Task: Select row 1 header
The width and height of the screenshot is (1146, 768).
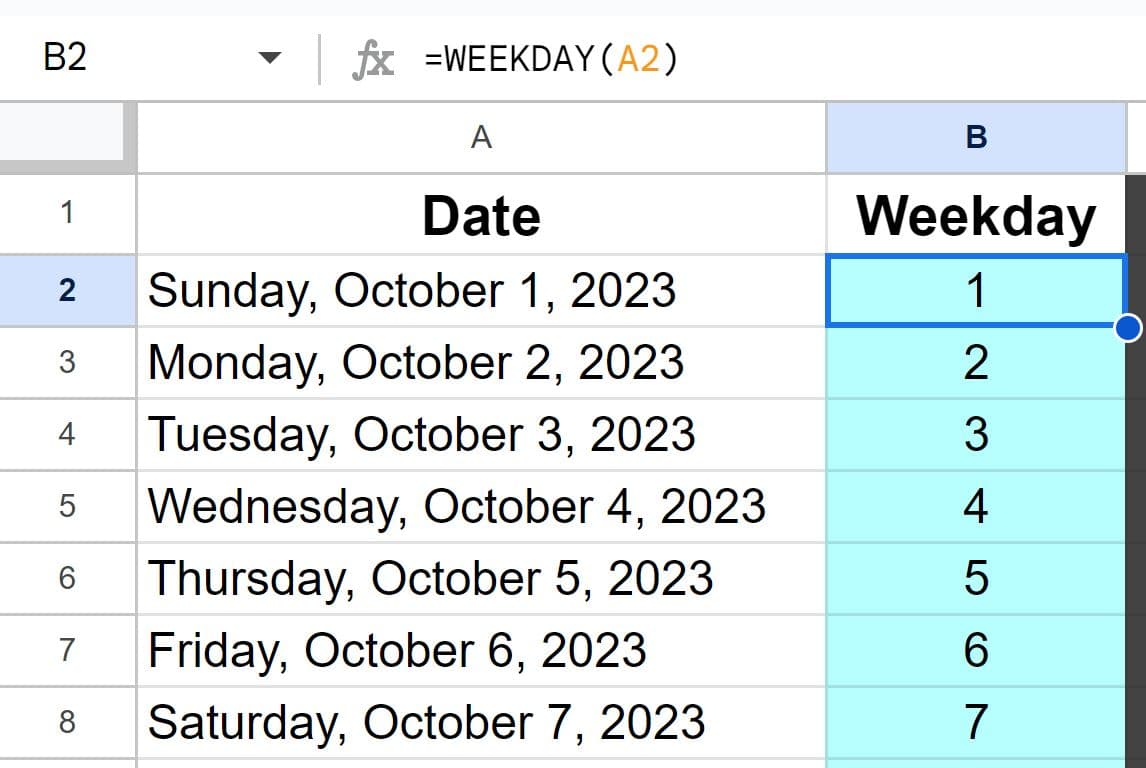Action: click(67, 213)
